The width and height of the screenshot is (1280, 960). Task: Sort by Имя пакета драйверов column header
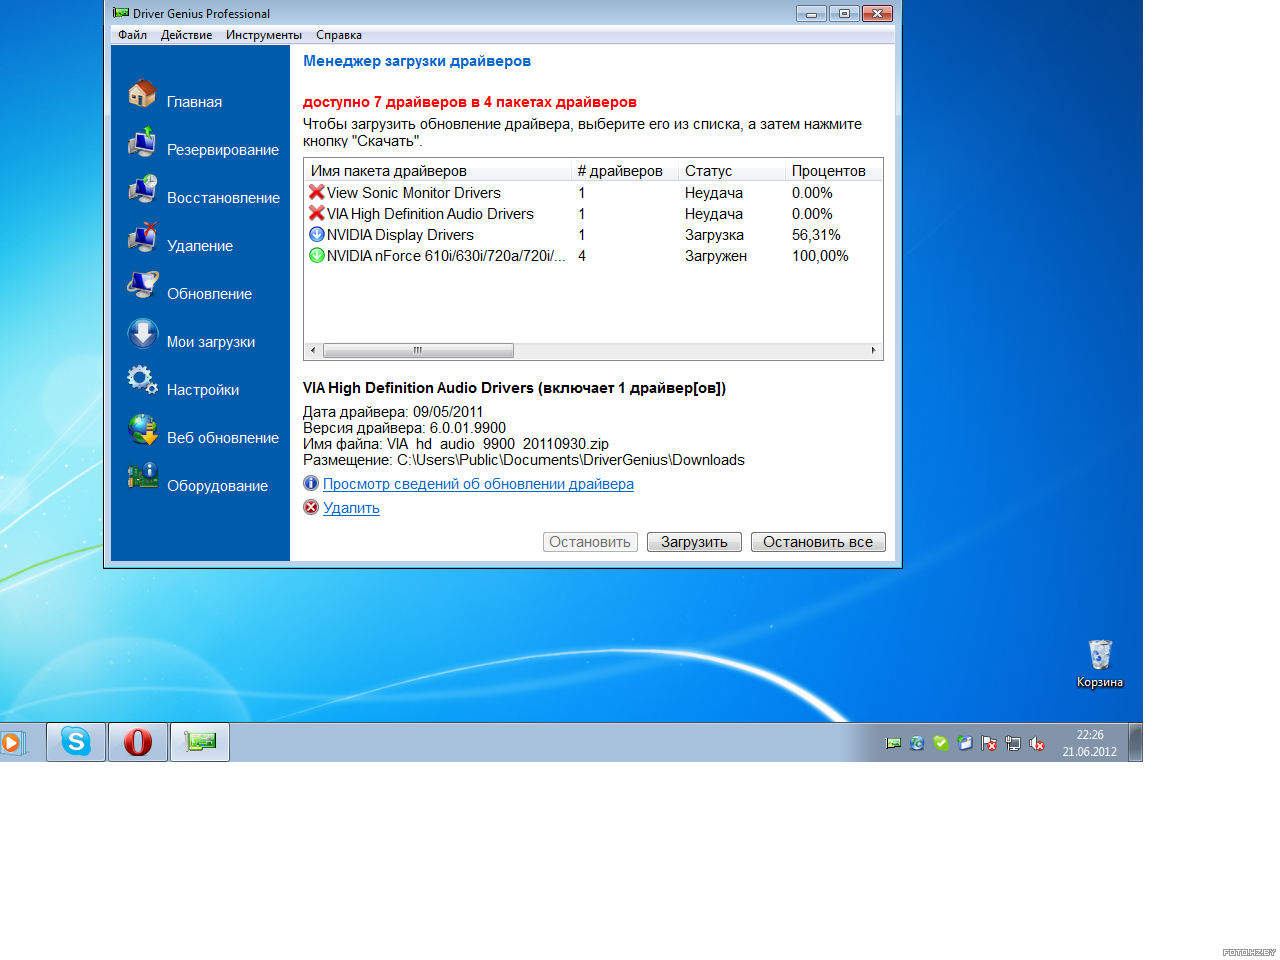pos(437,170)
